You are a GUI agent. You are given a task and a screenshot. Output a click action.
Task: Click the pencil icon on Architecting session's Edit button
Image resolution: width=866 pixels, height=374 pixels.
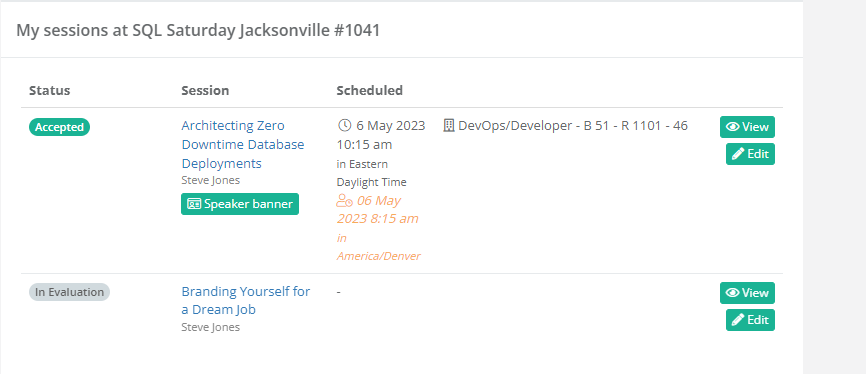point(738,154)
